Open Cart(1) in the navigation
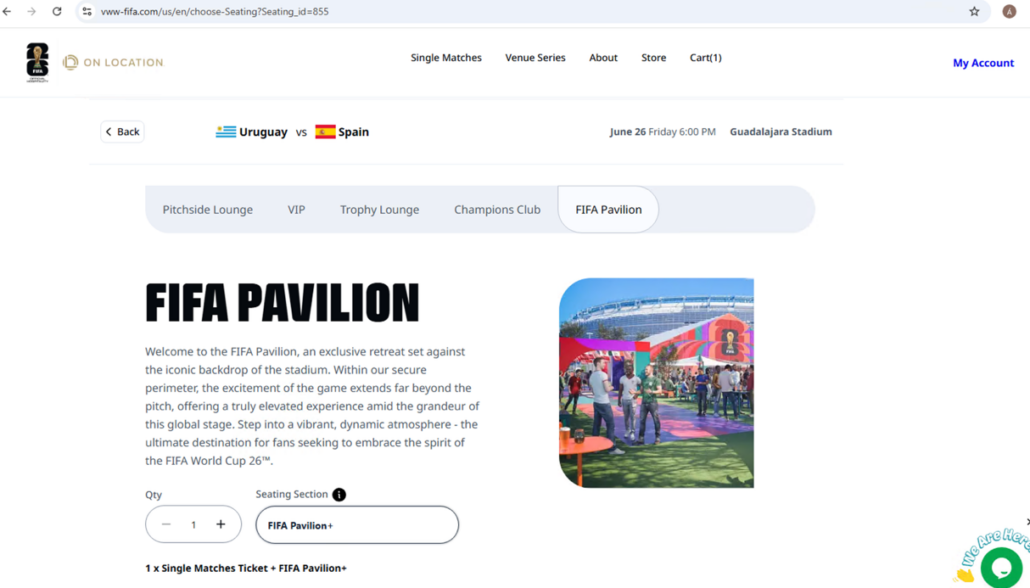The width and height of the screenshot is (1030, 588). pyautogui.click(x=705, y=58)
